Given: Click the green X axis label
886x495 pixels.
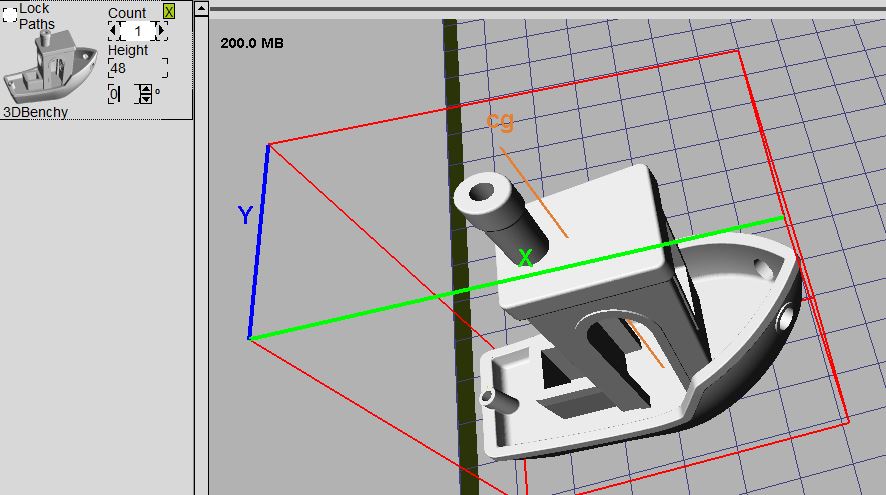Looking at the screenshot, I should click(525, 258).
